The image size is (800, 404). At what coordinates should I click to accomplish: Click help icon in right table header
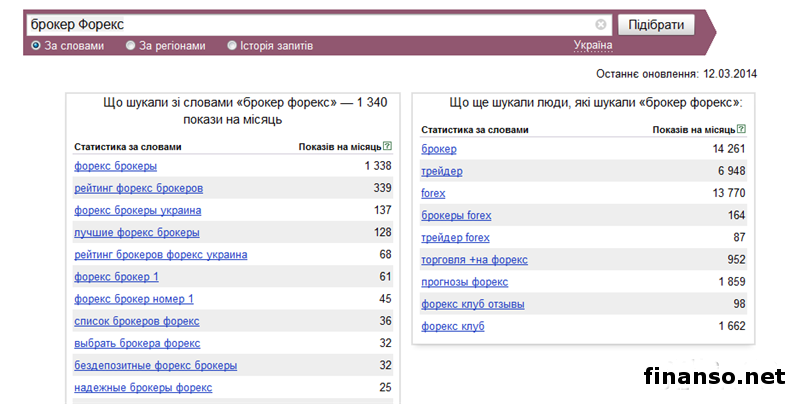pyautogui.click(x=740, y=130)
